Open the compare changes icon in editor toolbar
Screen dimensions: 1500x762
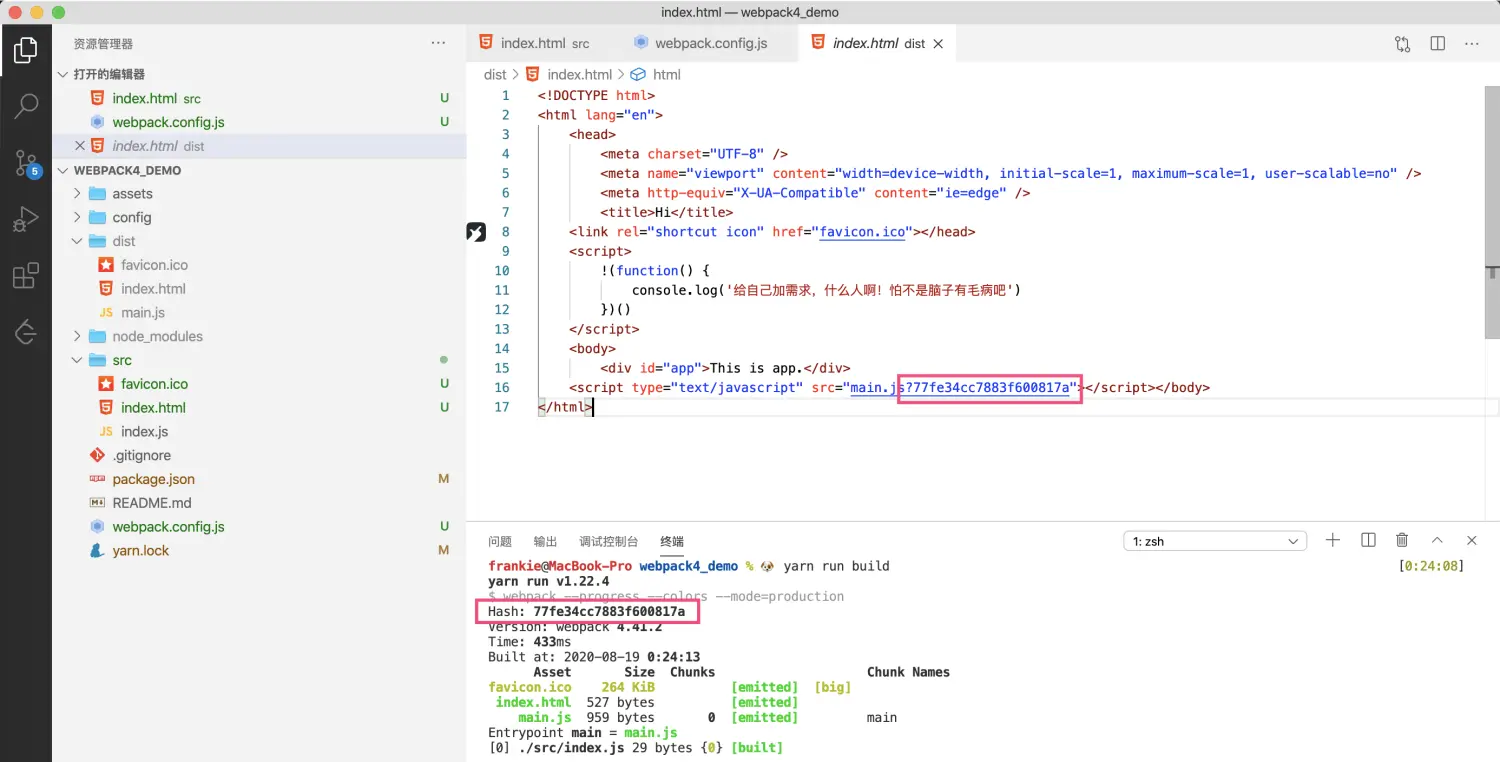click(x=1403, y=44)
